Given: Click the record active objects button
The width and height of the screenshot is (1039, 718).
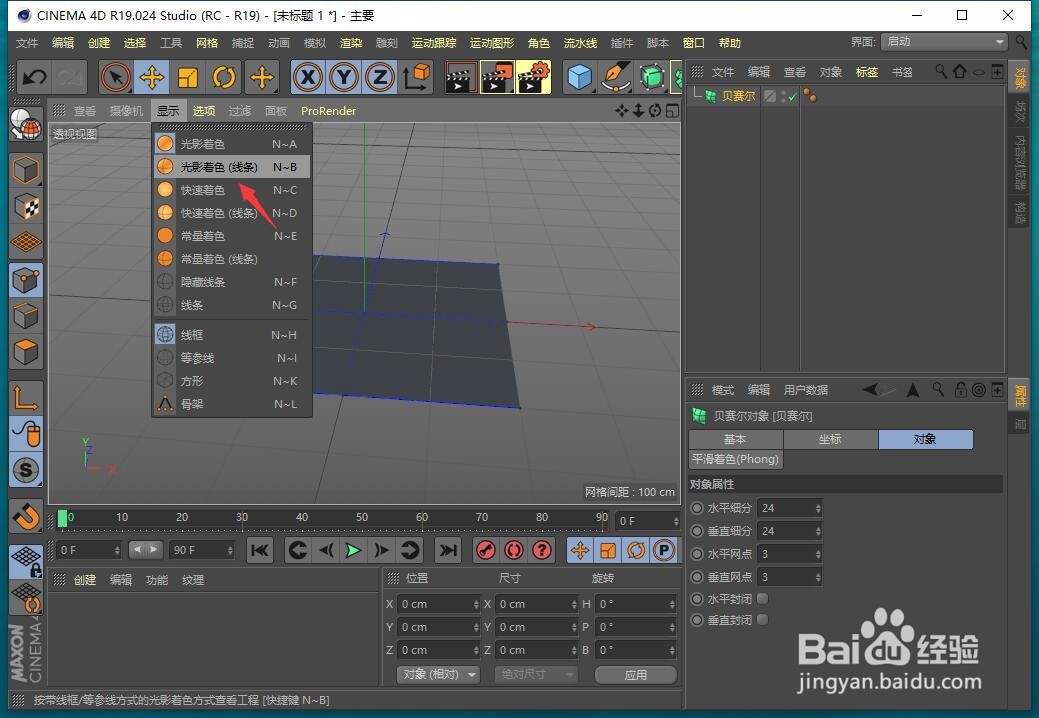Looking at the screenshot, I should tap(486, 550).
